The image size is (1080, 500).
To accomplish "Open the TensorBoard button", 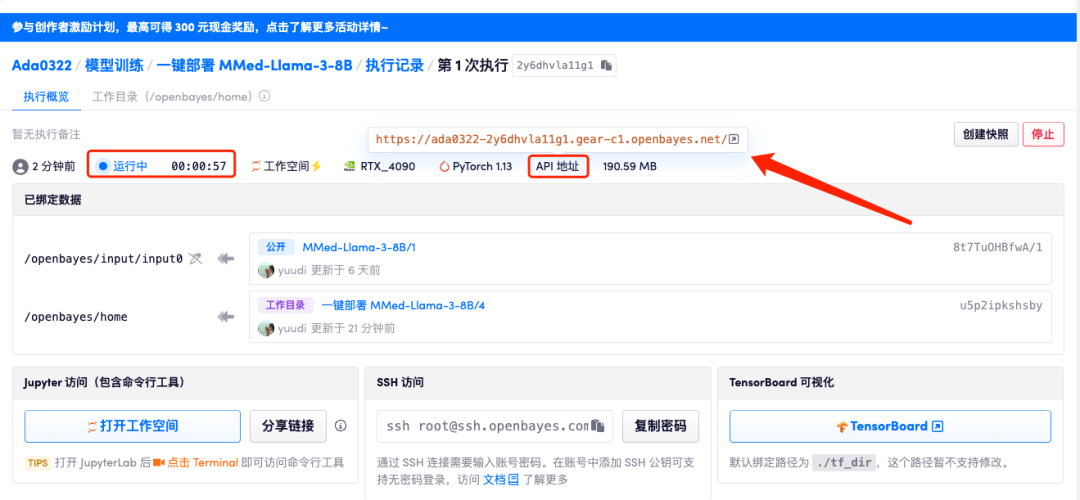I will pos(889,426).
